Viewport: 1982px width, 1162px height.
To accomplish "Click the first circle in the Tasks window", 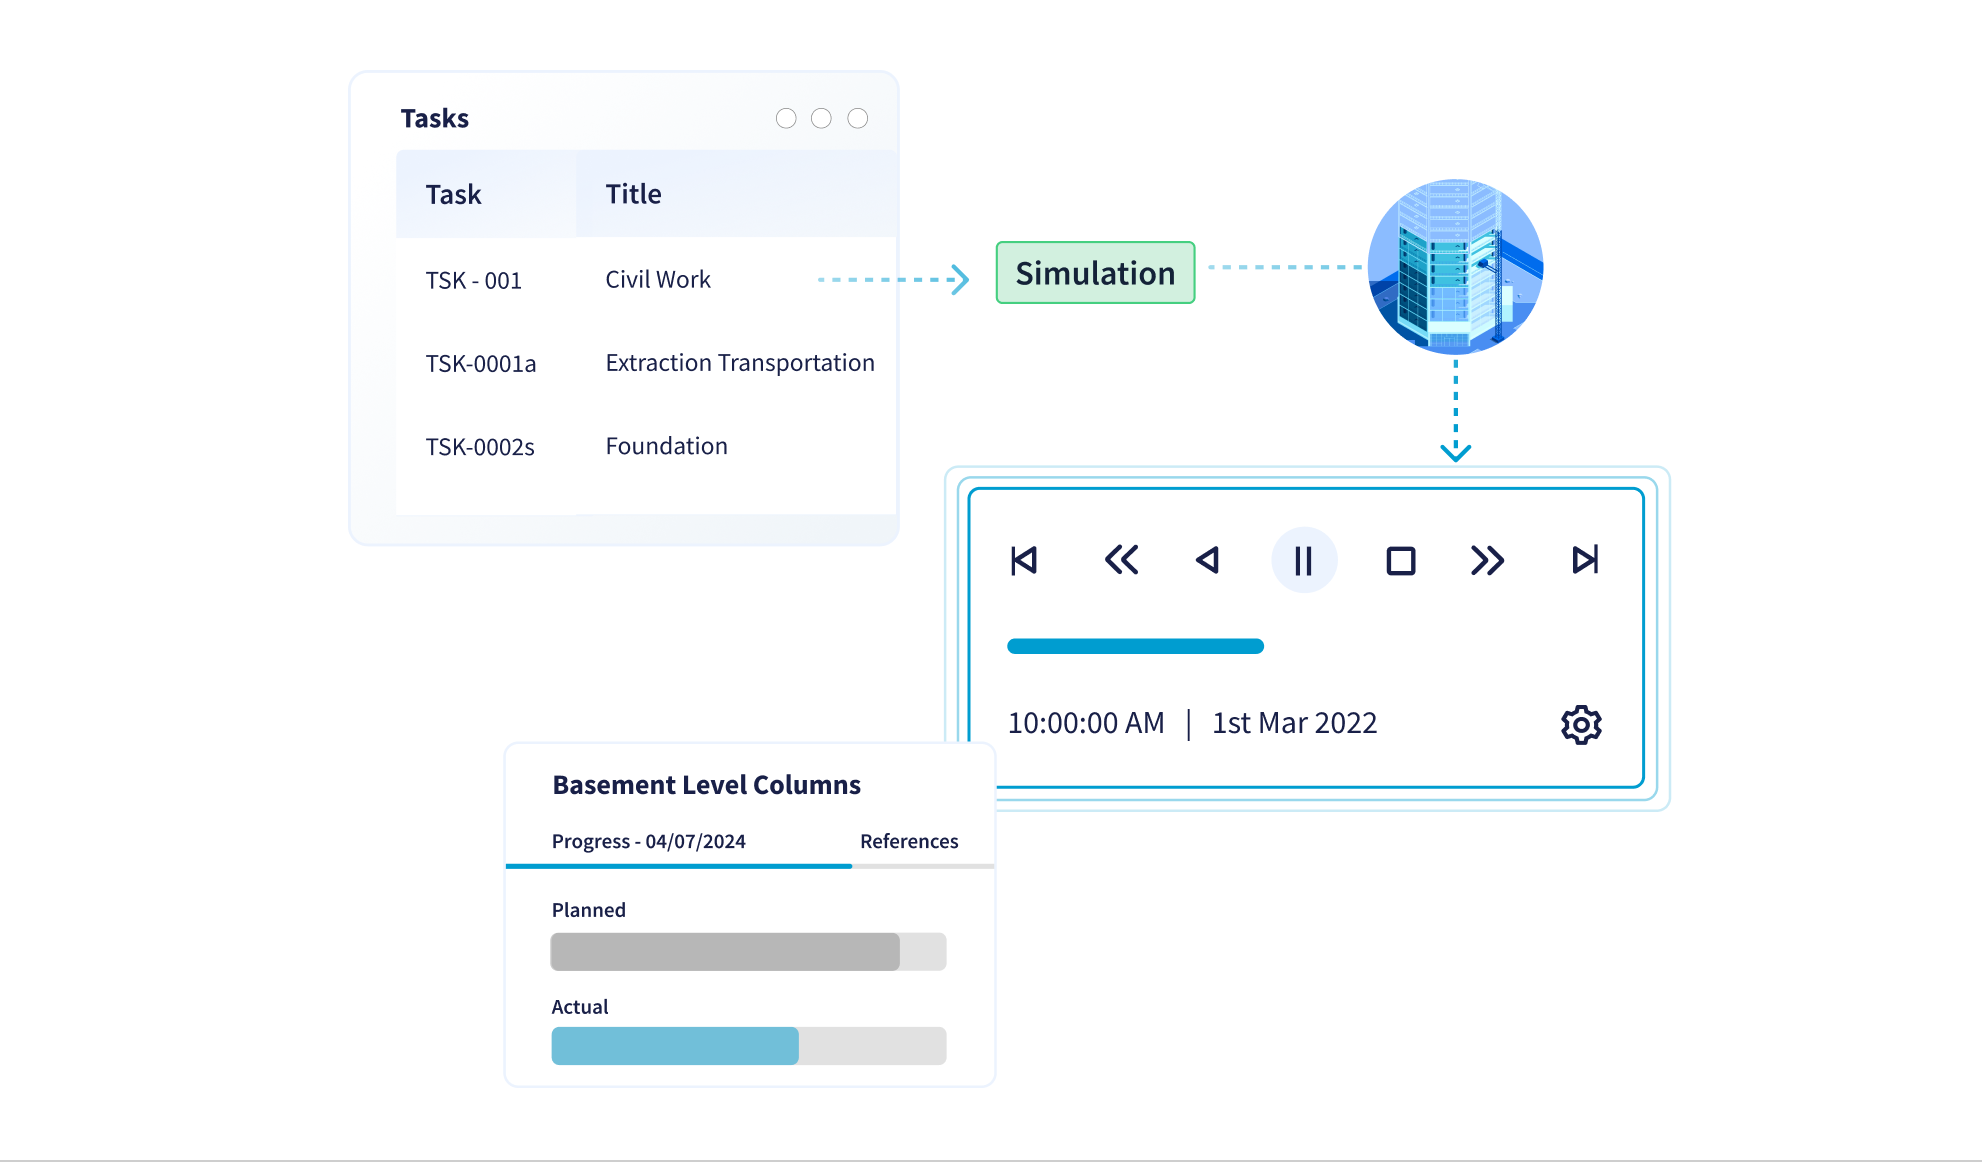I will [786, 119].
